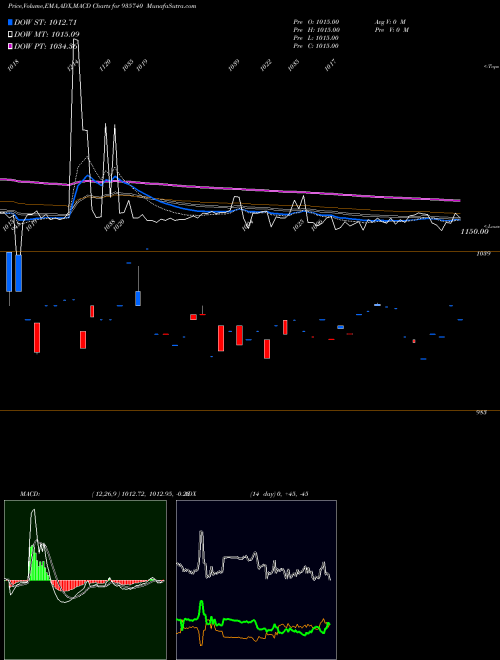
Task: Click the first red candle after the blue candles
Action: click(37, 338)
